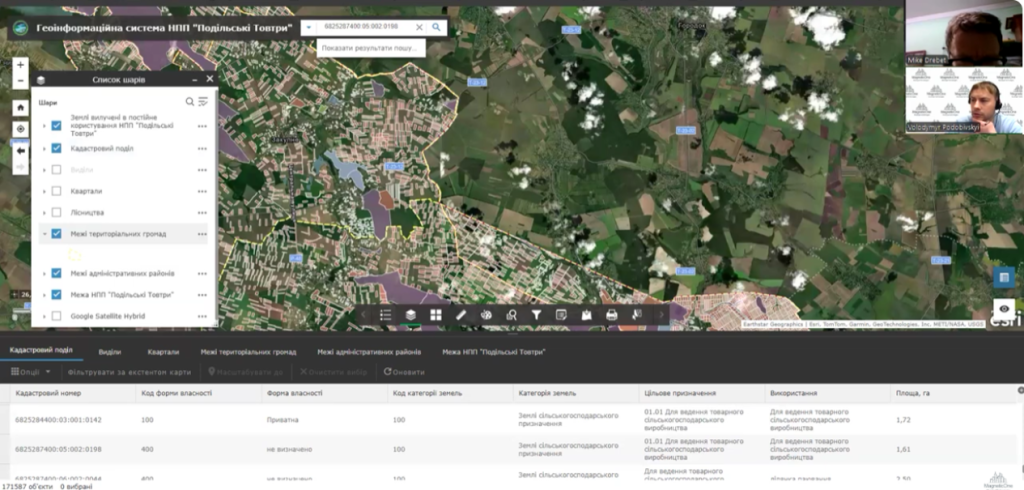
Task: Switch to Межі адміністративних районів tab
Action: pyautogui.click(x=369, y=352)
